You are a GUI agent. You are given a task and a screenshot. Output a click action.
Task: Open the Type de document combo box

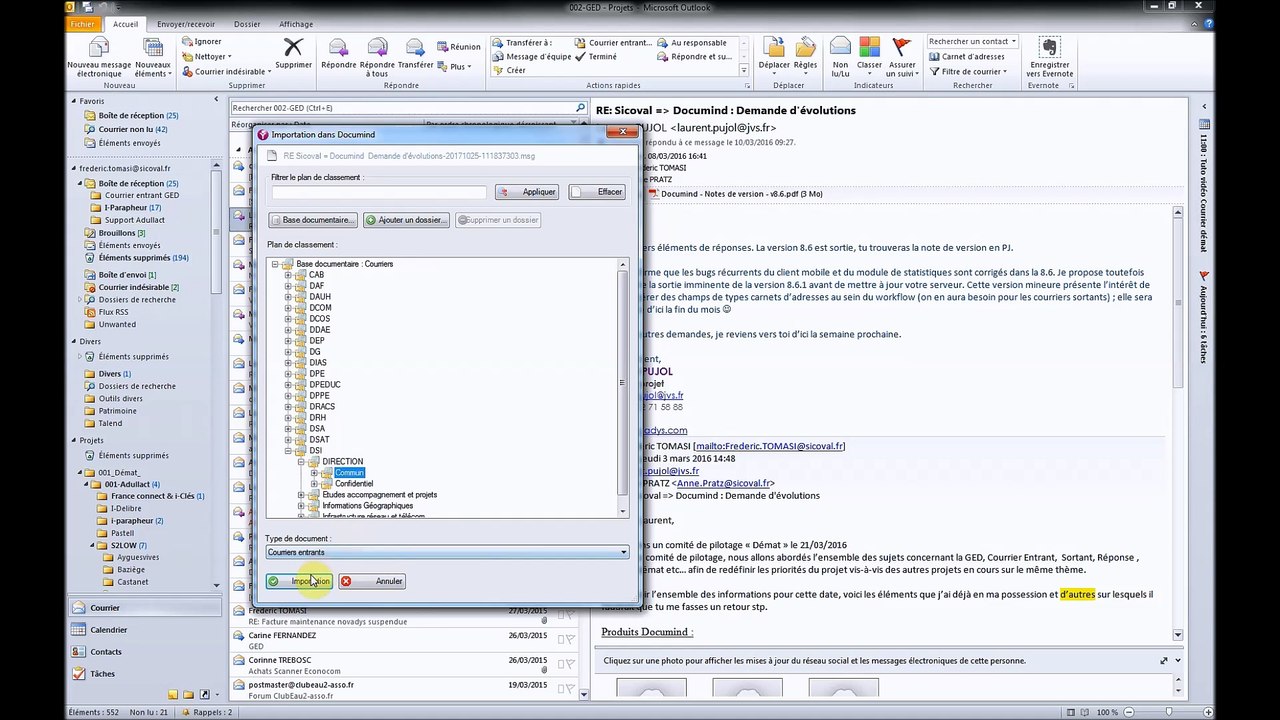click(x=447, y=552)
